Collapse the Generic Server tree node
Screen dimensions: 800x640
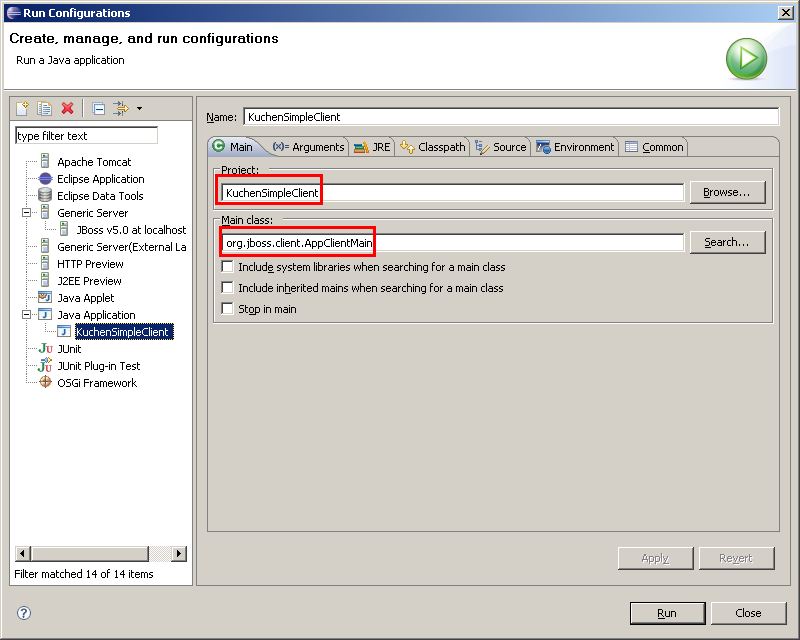coord(27,212)
